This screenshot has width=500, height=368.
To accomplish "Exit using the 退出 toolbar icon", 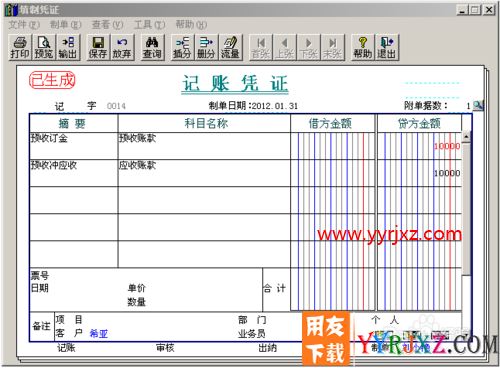I will 386,47.
